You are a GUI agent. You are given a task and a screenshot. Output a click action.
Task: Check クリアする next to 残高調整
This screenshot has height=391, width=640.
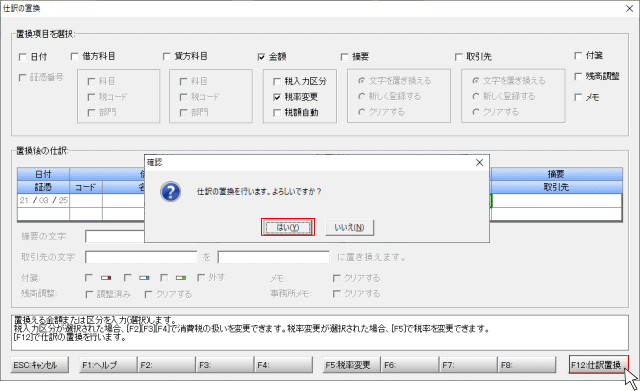pos(149,294)
